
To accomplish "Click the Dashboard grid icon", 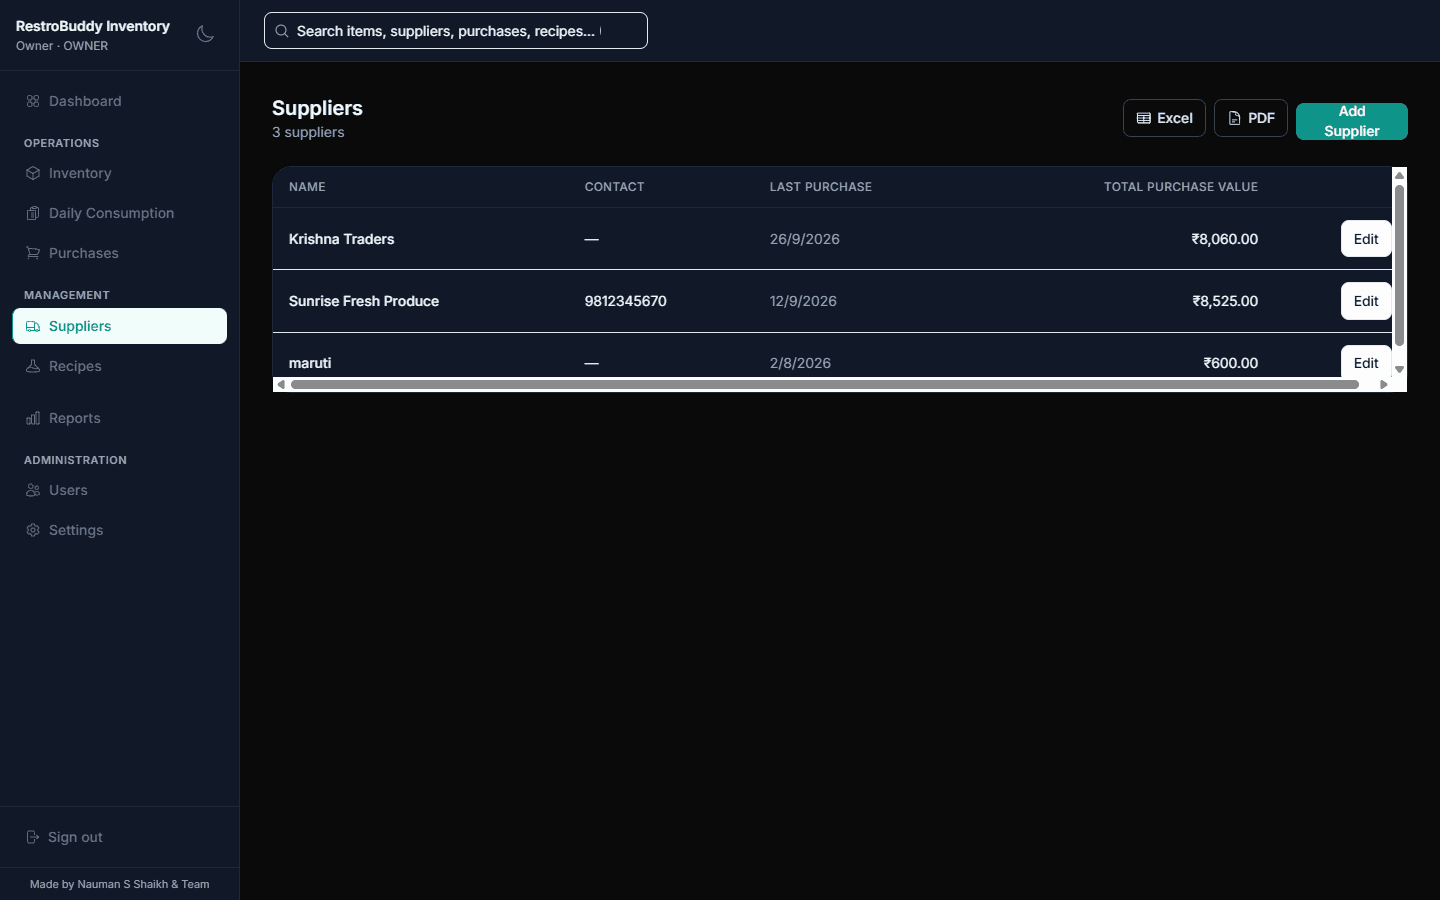I will tap(33, 101).
